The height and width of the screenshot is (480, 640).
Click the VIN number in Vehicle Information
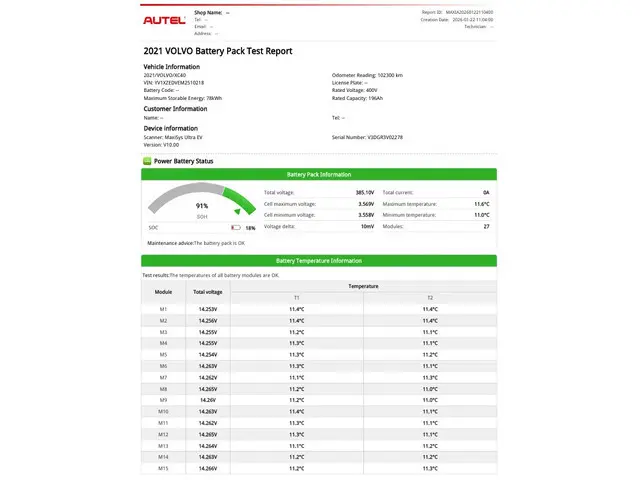175,82
